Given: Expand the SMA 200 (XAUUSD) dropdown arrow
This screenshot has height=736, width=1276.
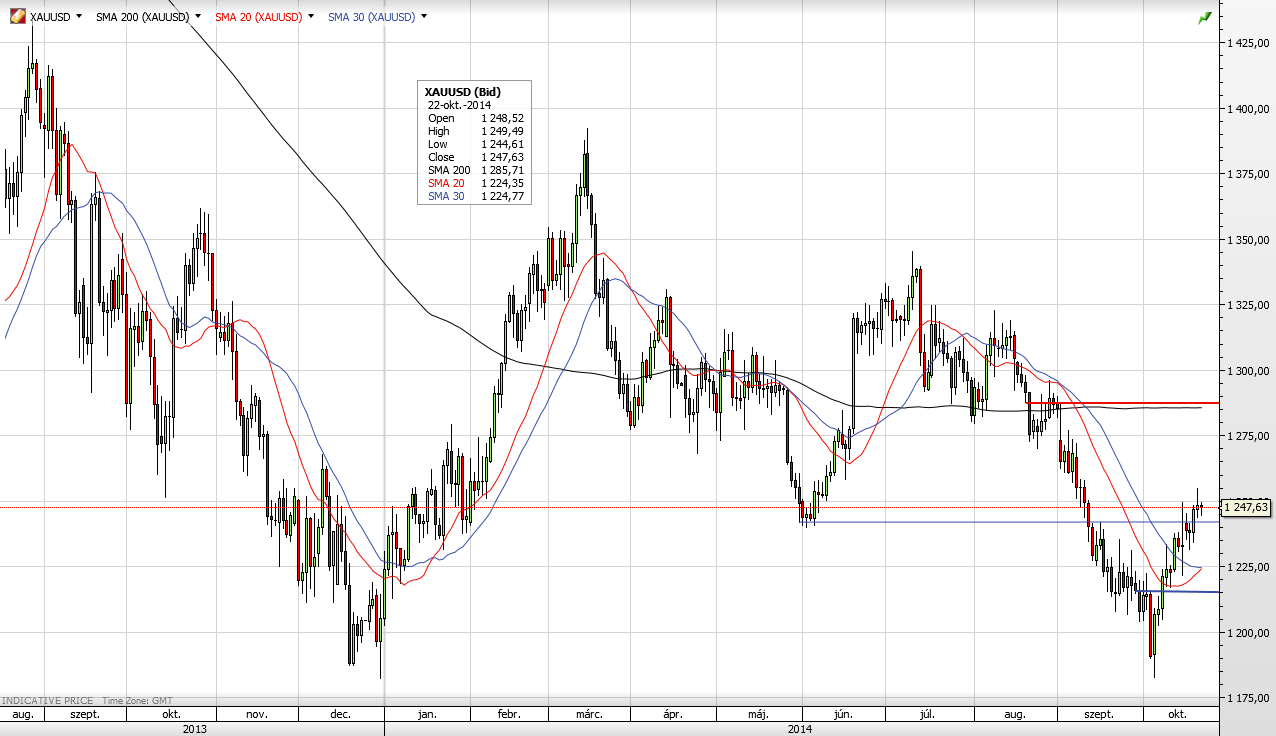Looking at the screenshot, I should click(x=198, y=17).
